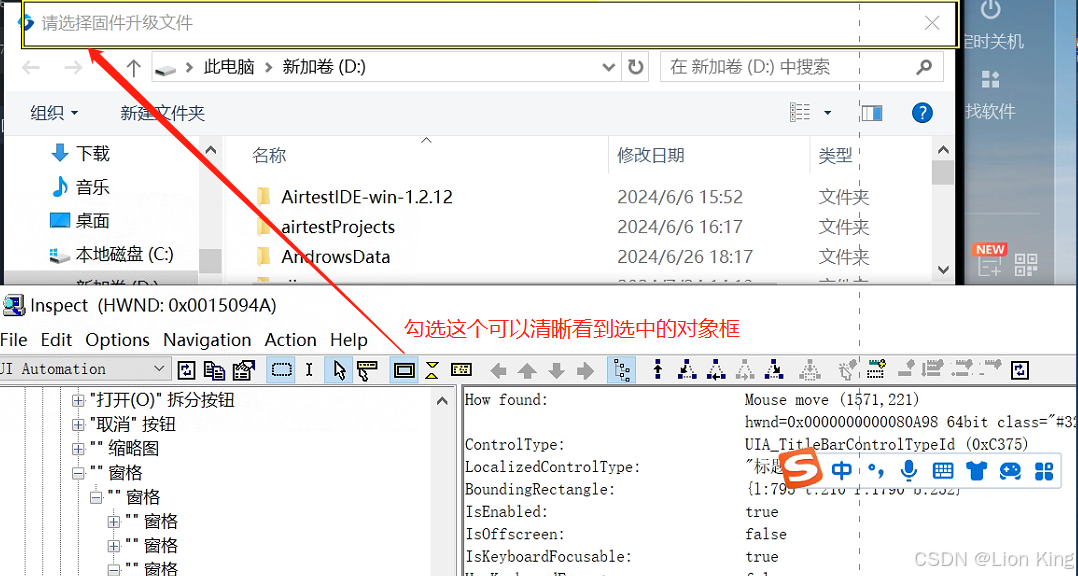The height and width of the screenshot is (576, 1078).
Task: Open the address bar history dropdown
Action: [608, 67]
